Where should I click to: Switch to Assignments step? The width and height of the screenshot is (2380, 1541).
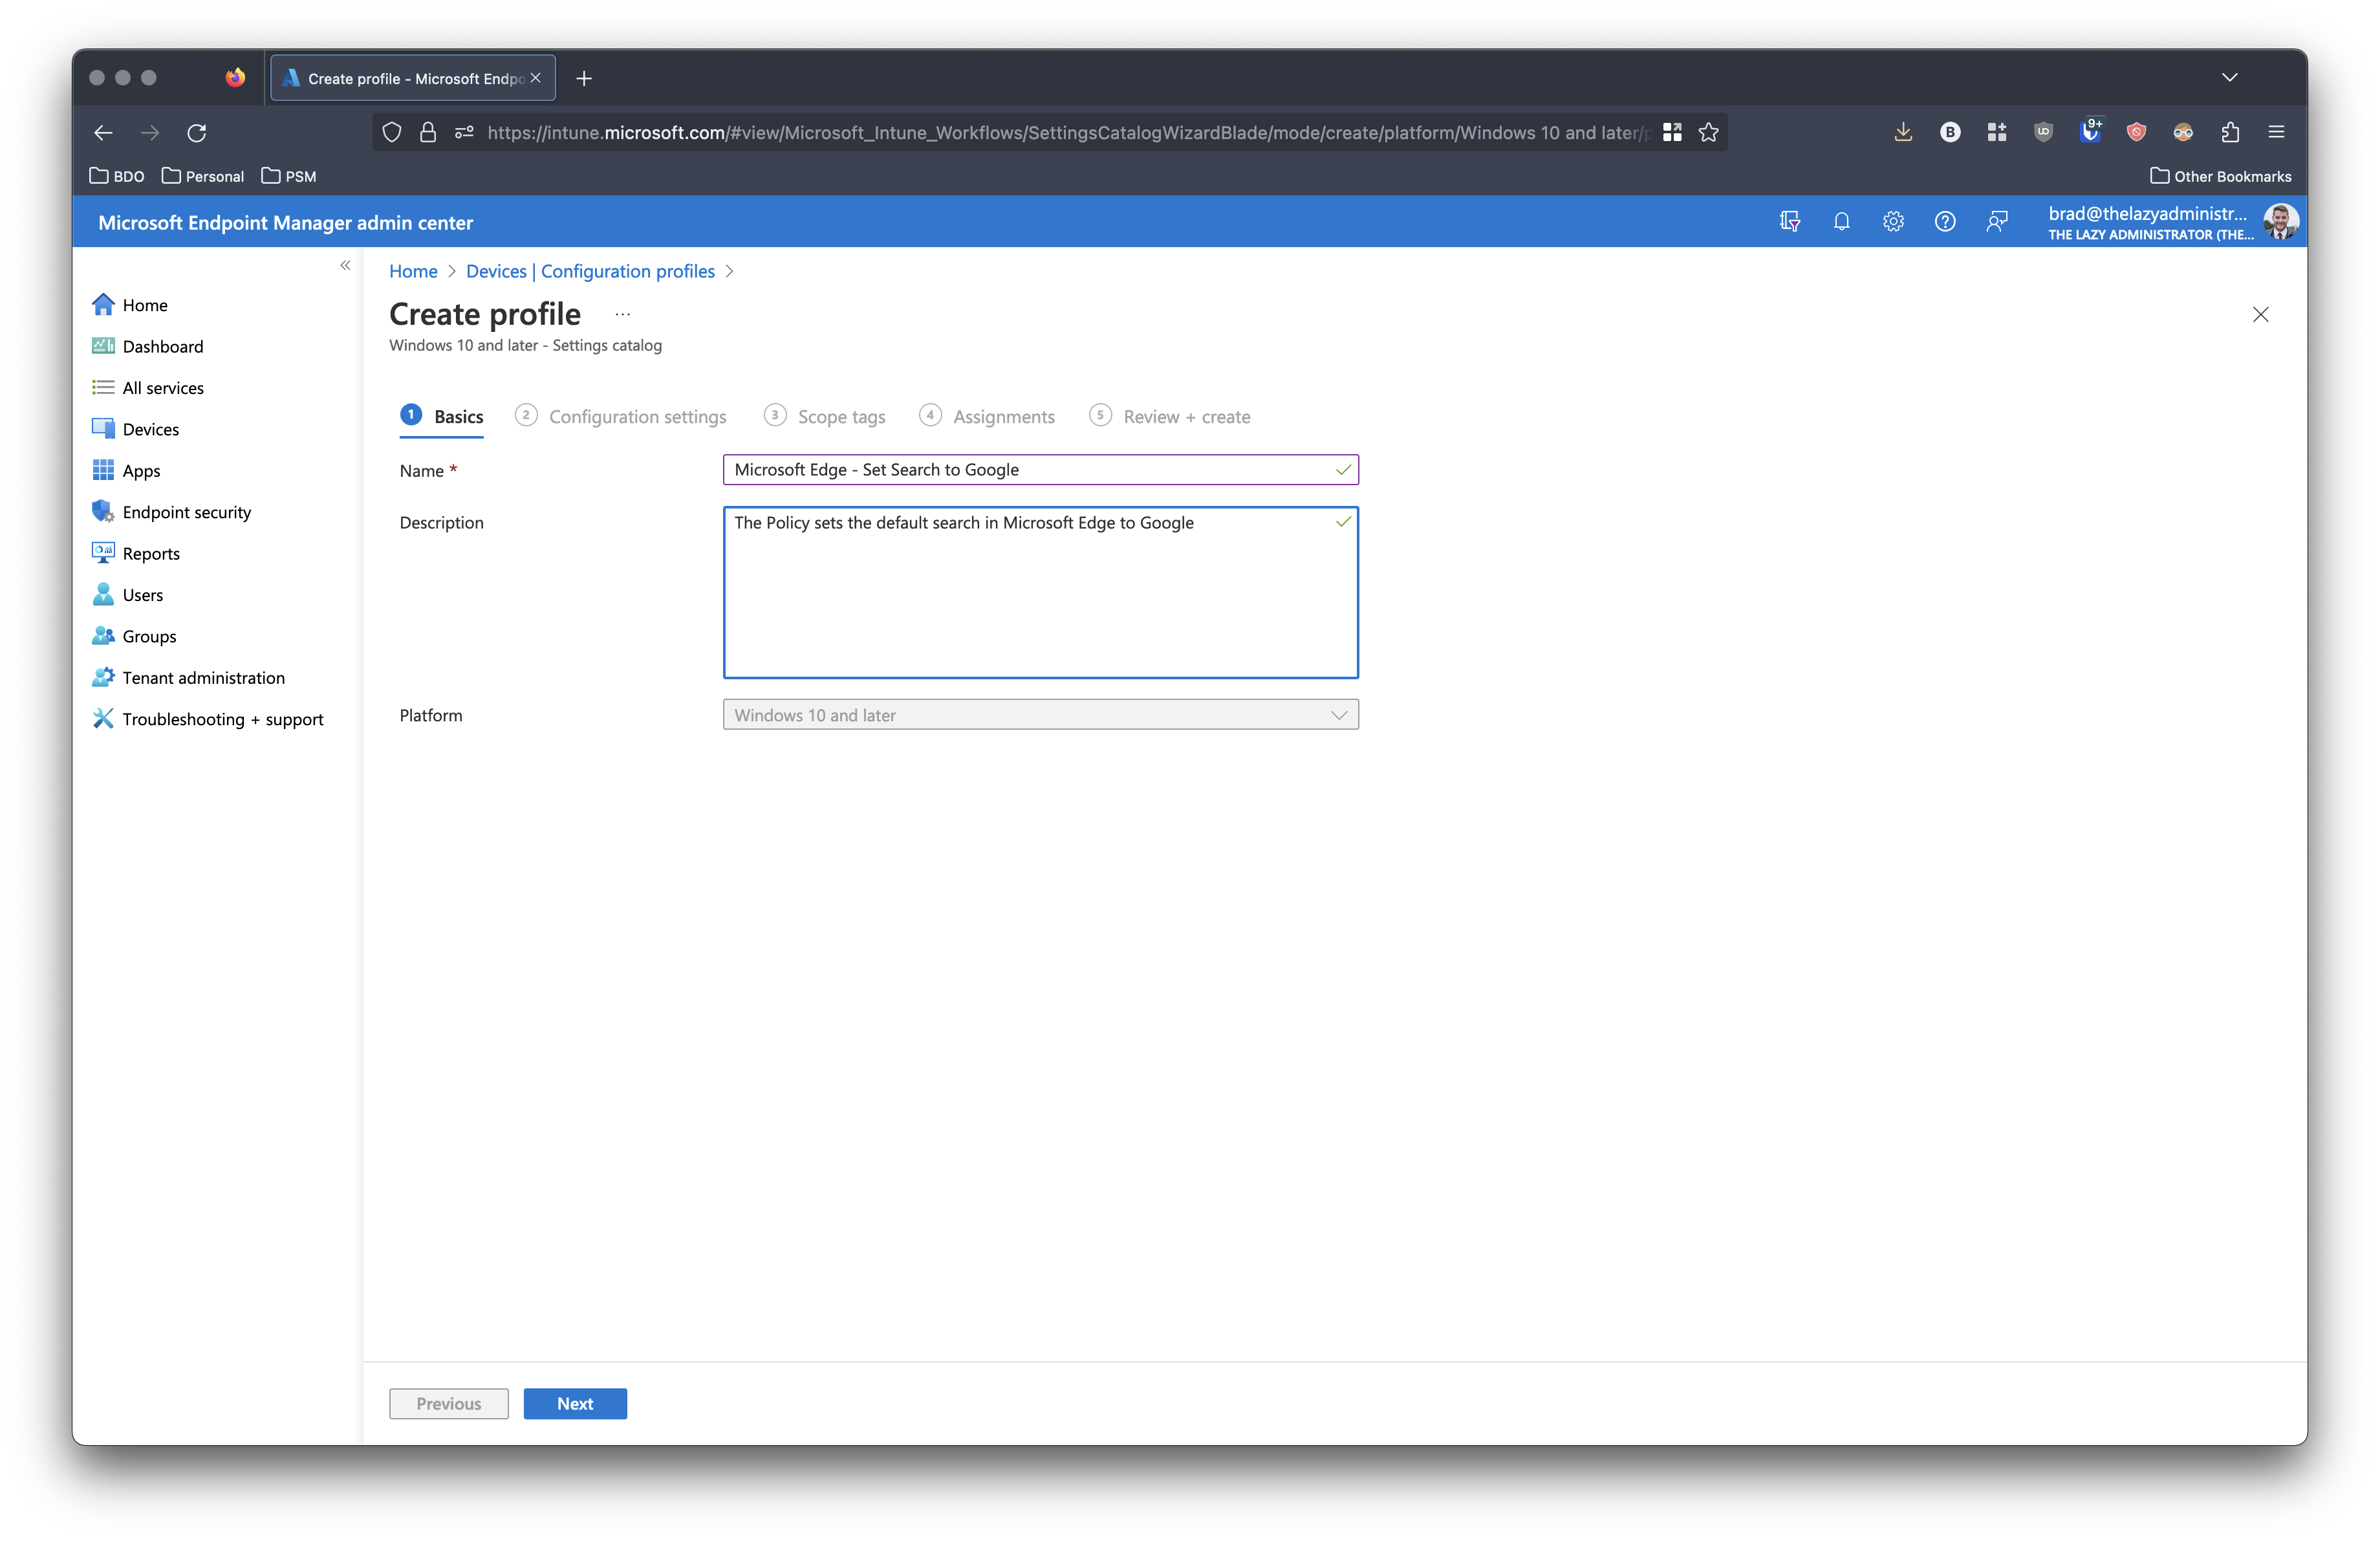987,416
